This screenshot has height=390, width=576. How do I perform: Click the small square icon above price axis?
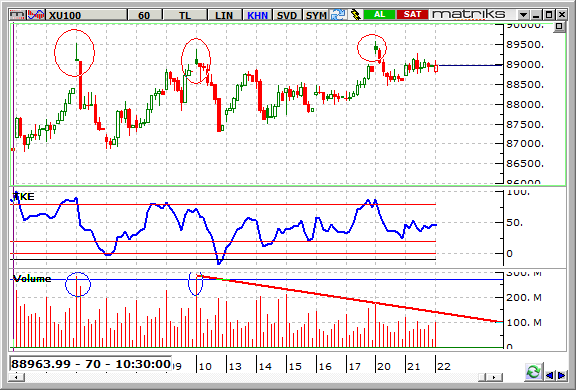point(559,26)
